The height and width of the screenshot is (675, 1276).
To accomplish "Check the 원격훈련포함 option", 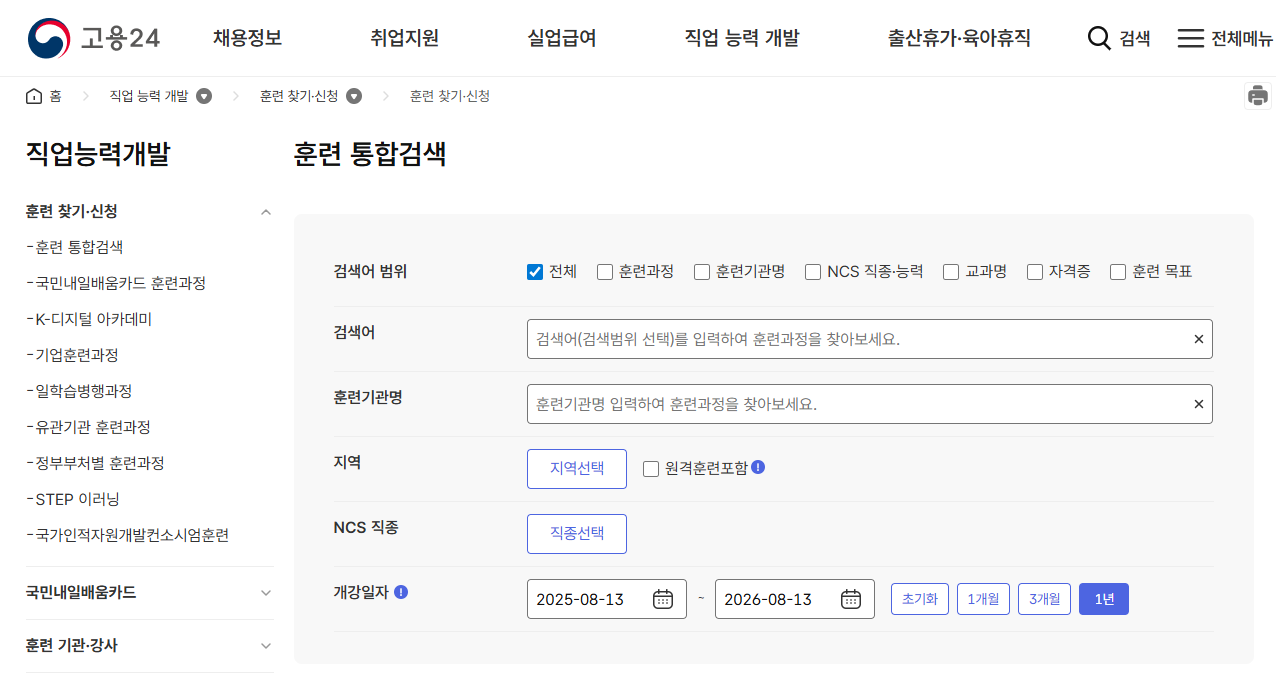I will 650,468.
